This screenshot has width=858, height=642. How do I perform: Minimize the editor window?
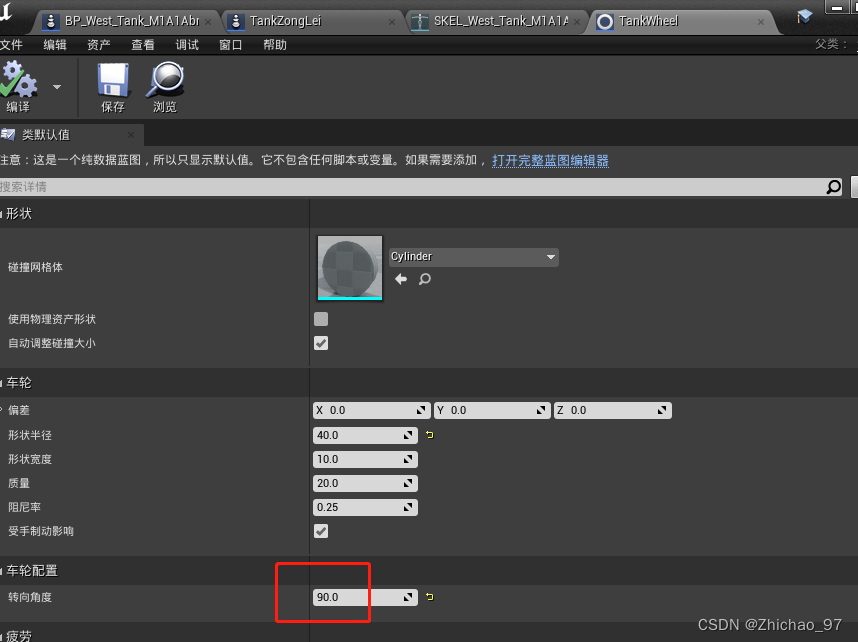coord(837,8)
